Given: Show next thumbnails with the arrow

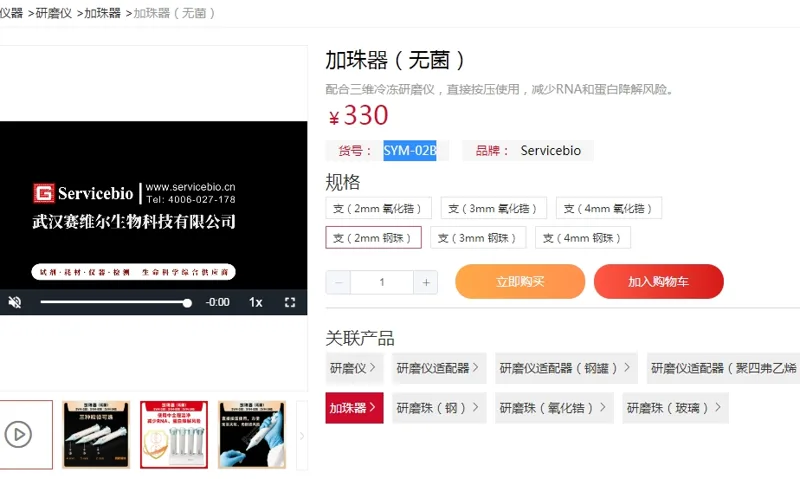Looking at the screenshot, I should click(302, 435).
